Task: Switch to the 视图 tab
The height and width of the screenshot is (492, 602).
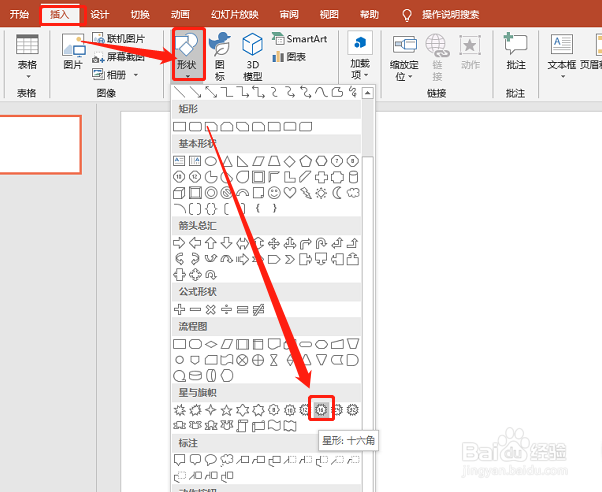Action: (x=329, y=15)
